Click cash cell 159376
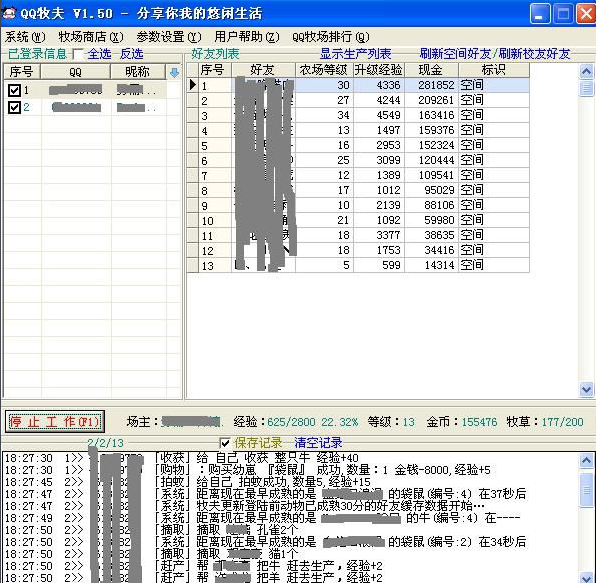The image size is (596, 583). (x=431, y=130)
